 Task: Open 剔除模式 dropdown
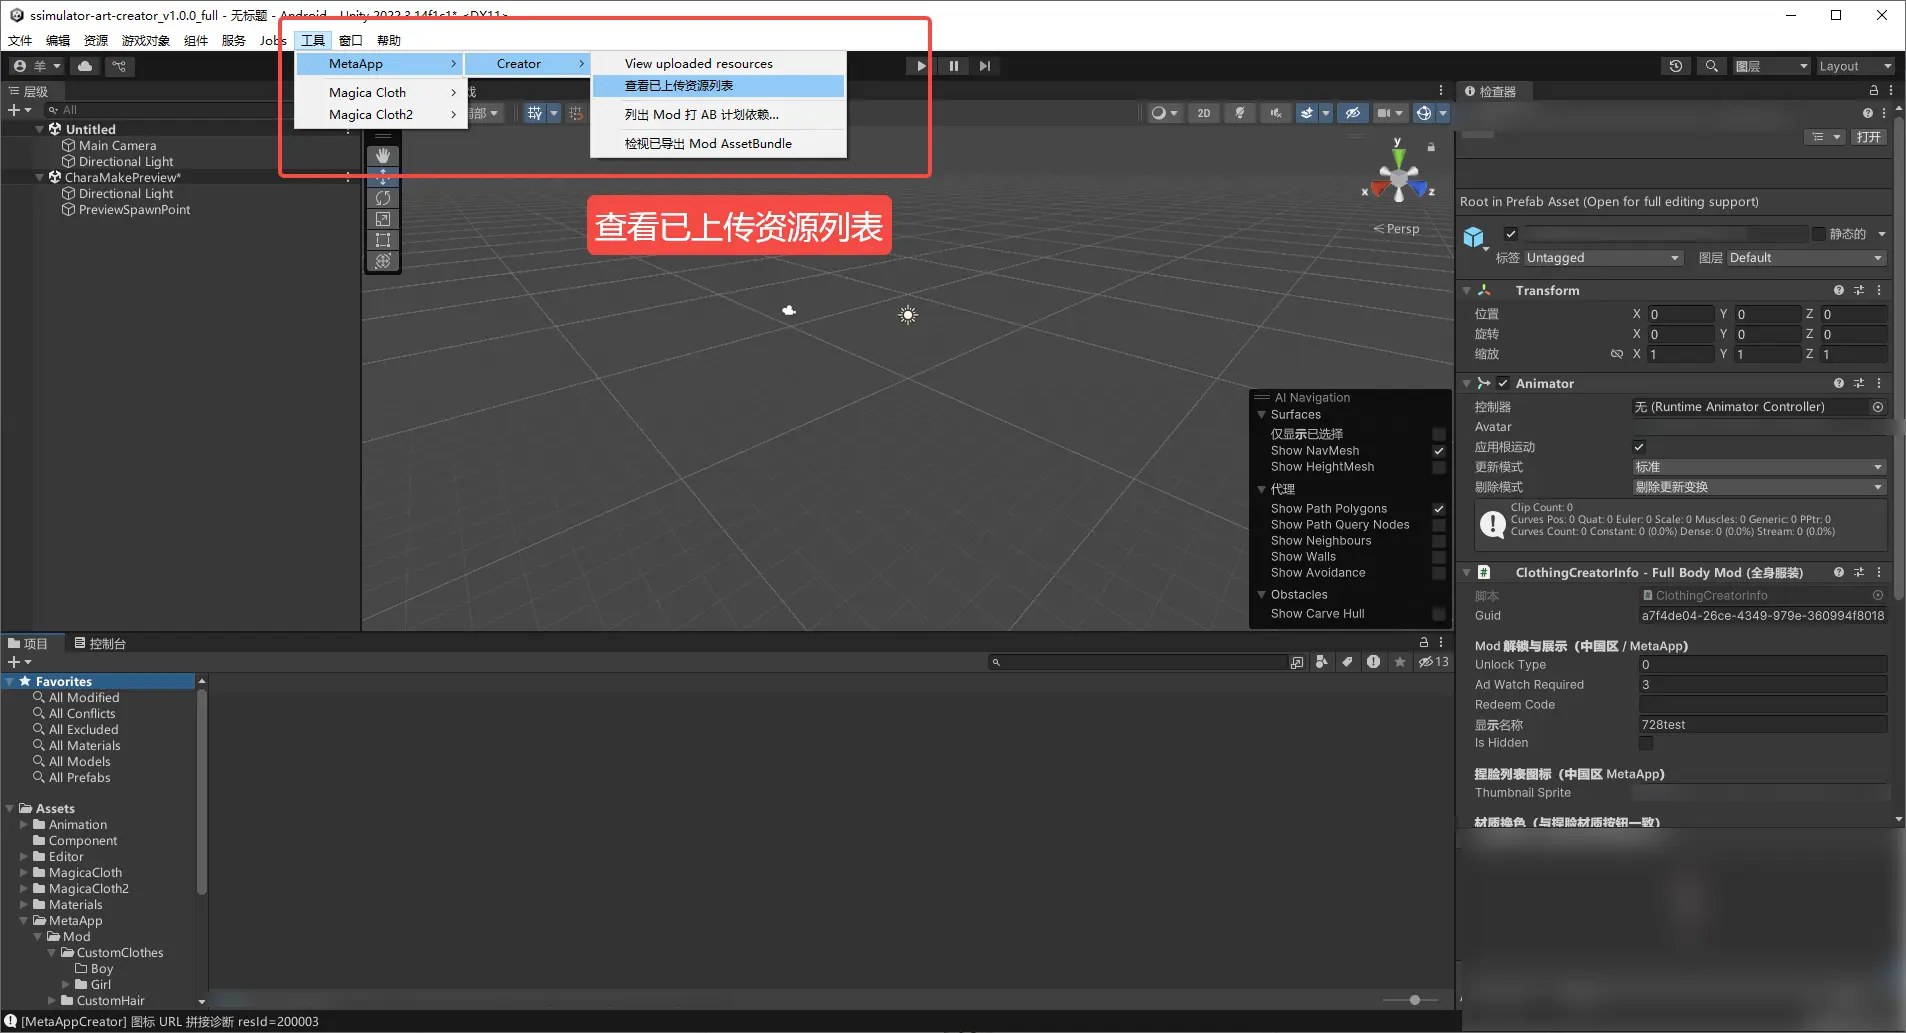(x=1759, y=487)
